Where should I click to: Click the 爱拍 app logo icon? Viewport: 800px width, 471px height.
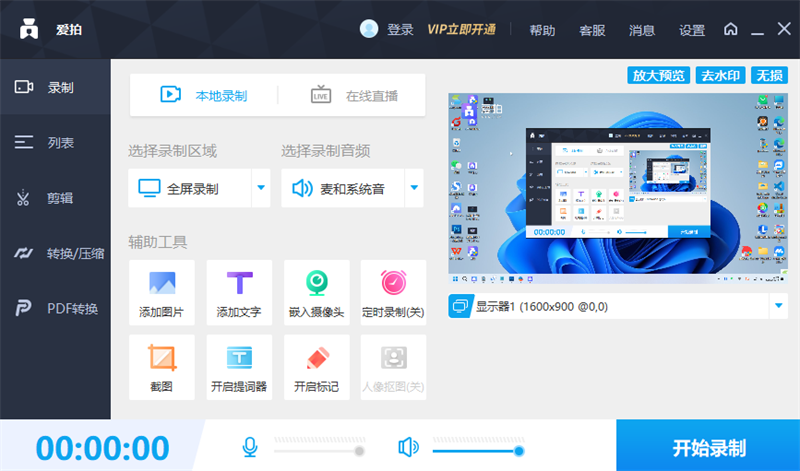click(29, 29)
